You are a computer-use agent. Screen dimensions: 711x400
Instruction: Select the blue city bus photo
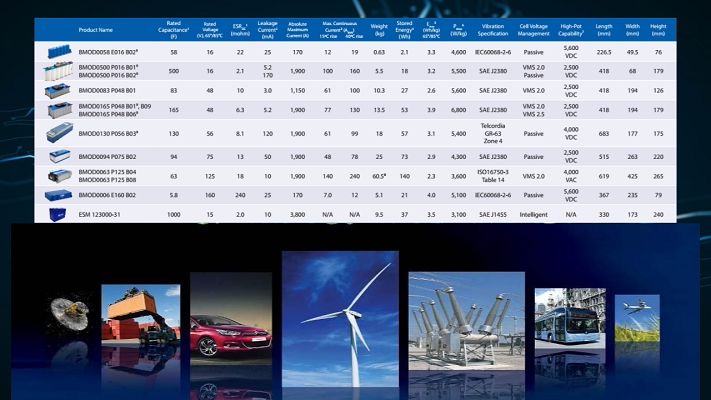click(x=570, y=318)
